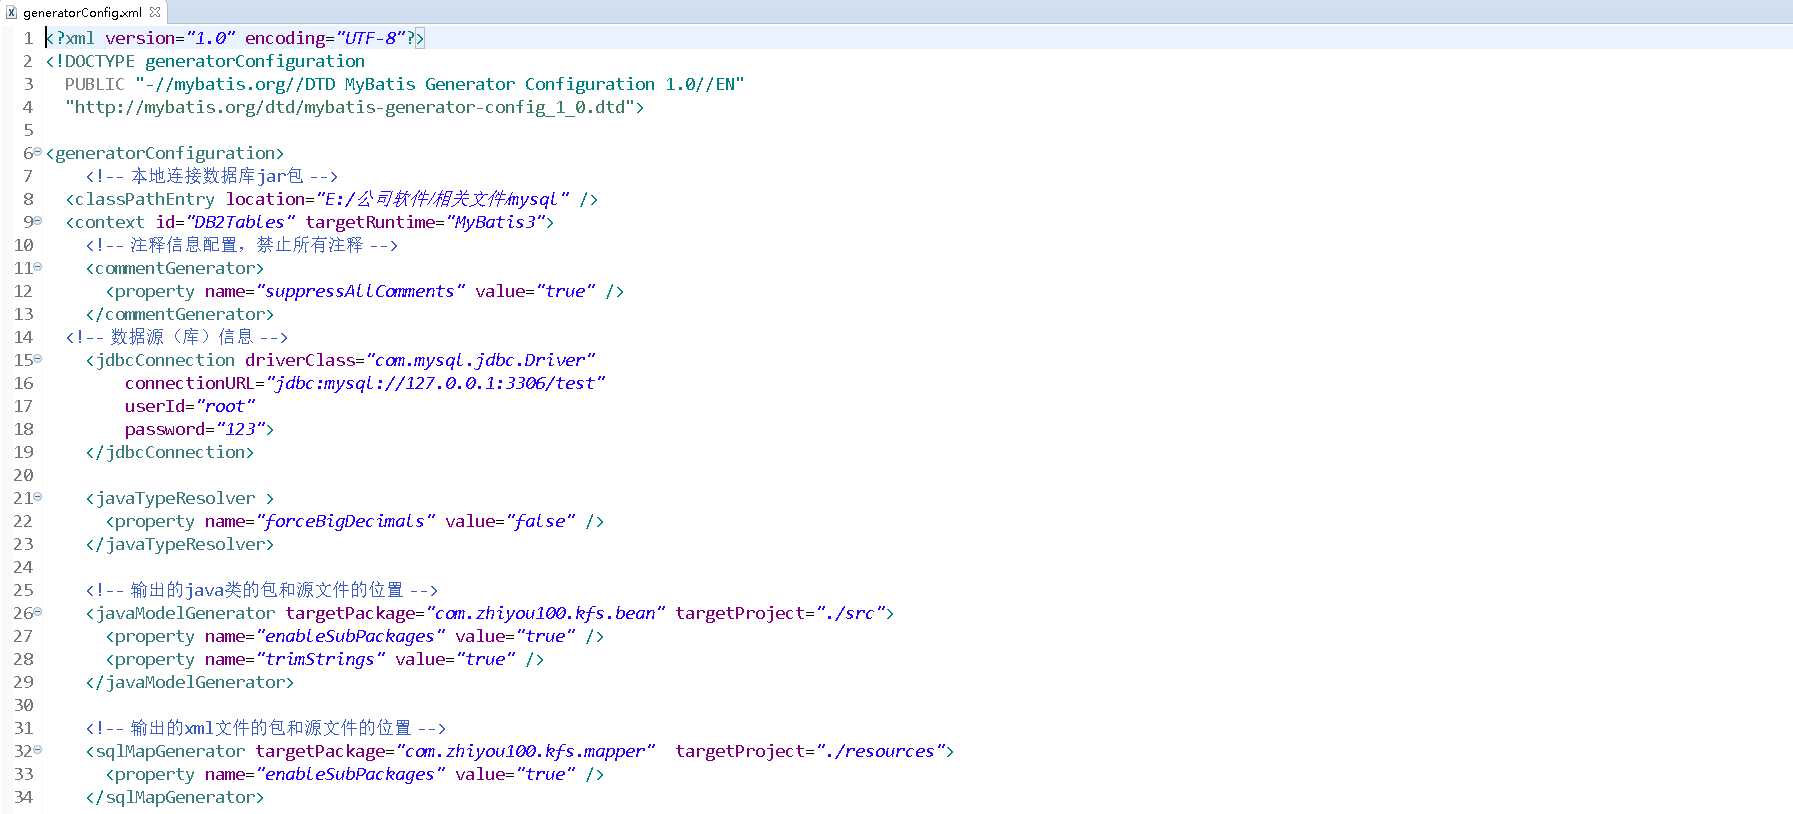Screen dimensions: 1793x814
Task: Click the "enableSubPackages" value on line 27
Action: 350,636
